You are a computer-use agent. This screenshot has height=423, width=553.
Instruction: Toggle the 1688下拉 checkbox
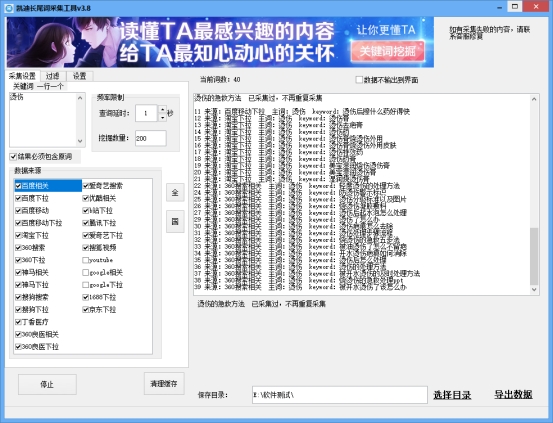86,297
